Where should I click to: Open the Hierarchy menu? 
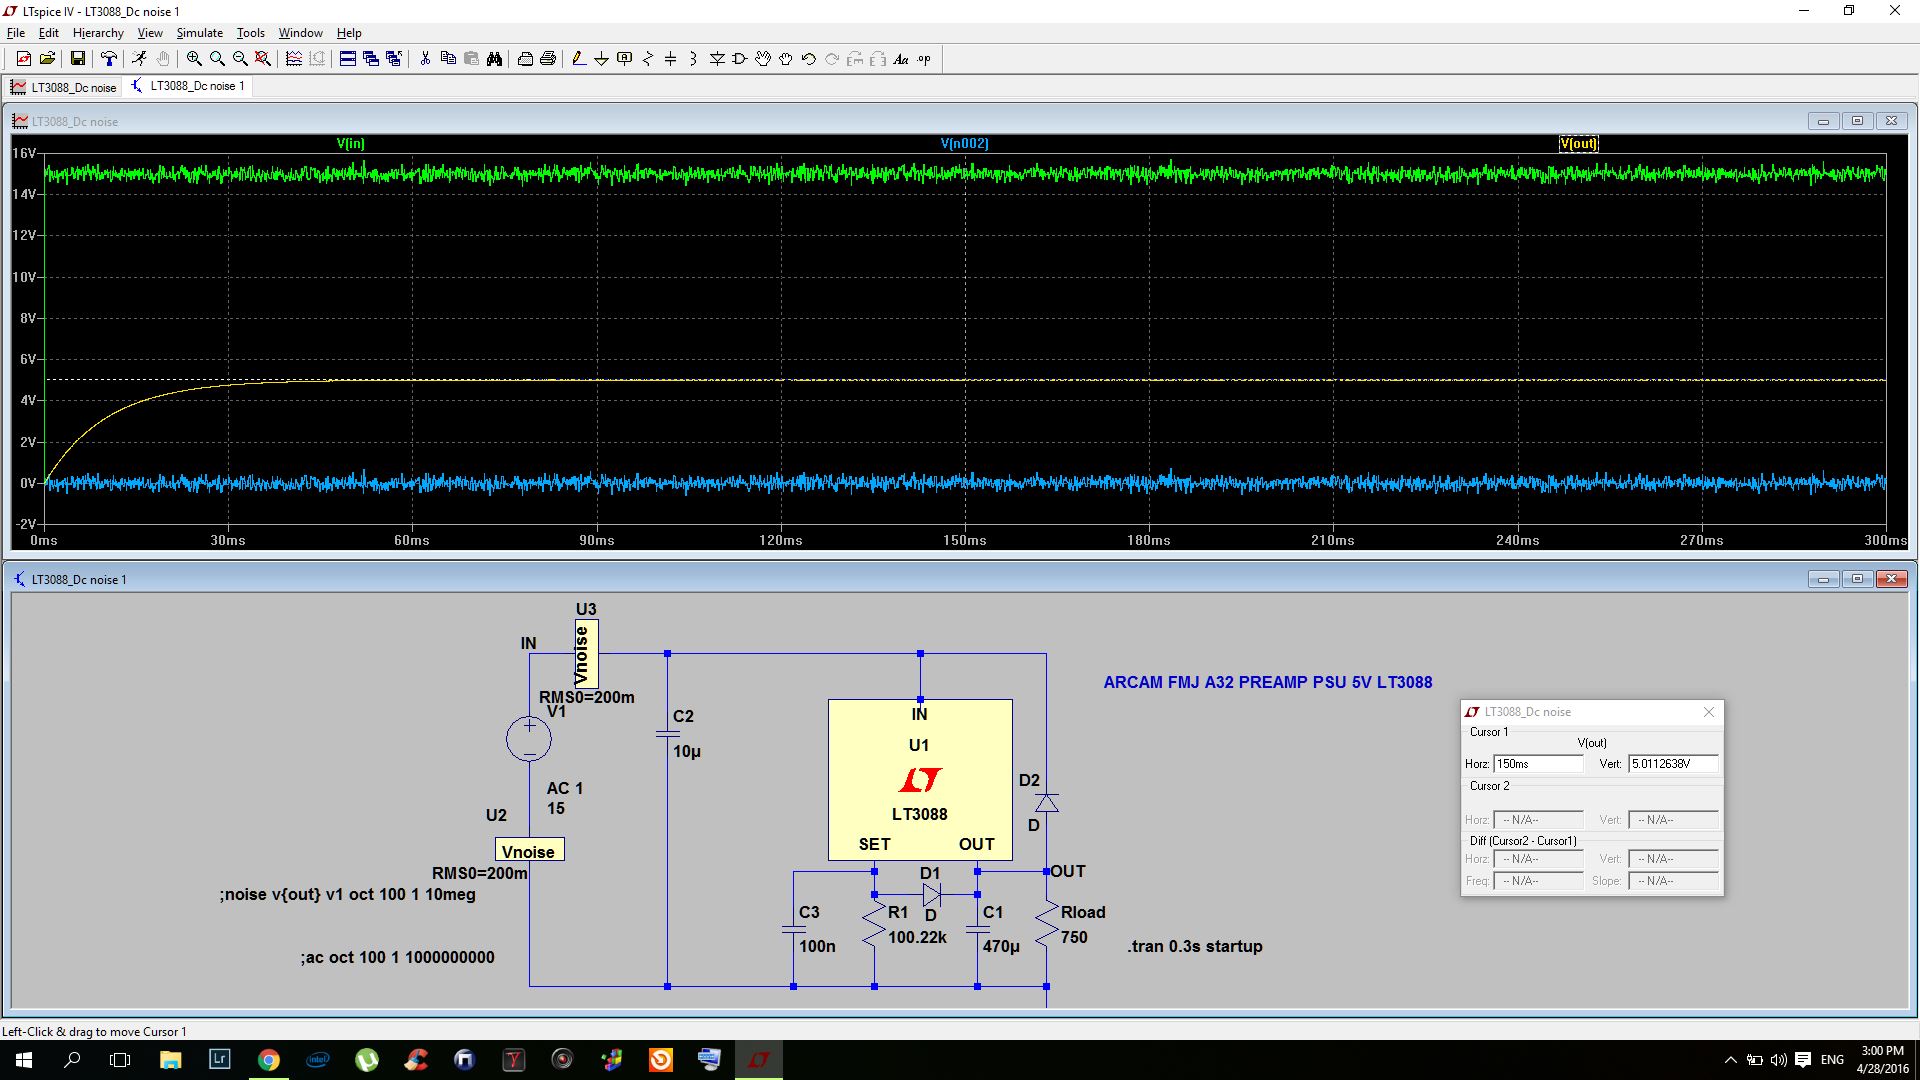98,33
